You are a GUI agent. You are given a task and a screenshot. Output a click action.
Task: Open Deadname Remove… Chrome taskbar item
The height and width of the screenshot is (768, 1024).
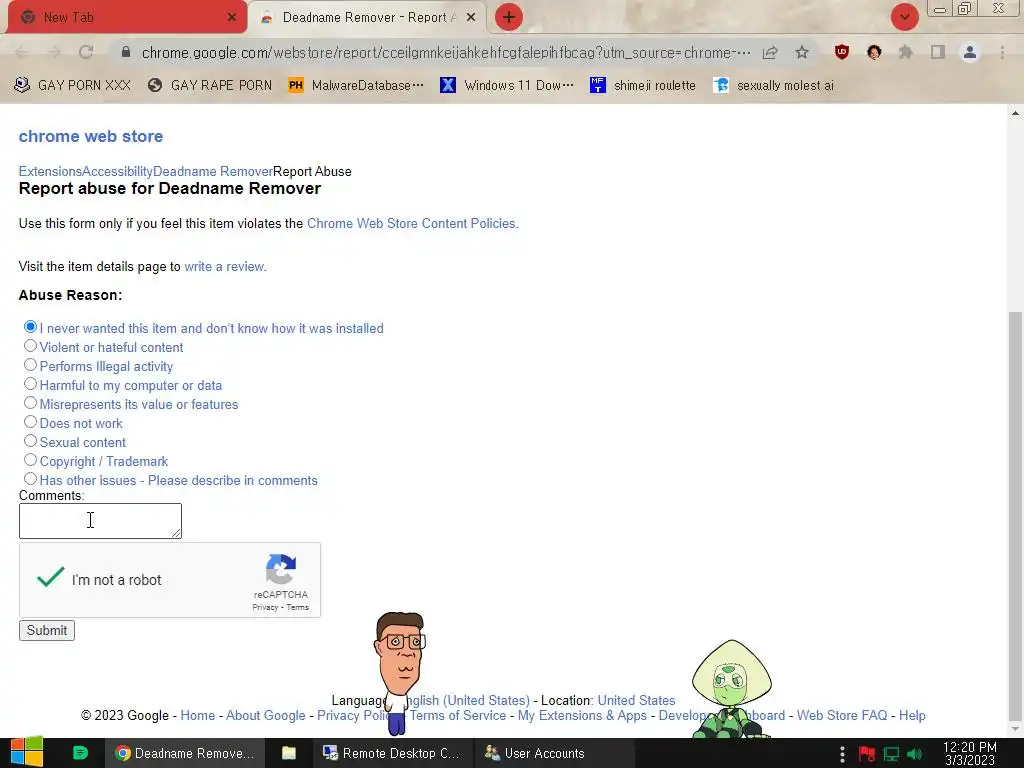click(185, 753)
